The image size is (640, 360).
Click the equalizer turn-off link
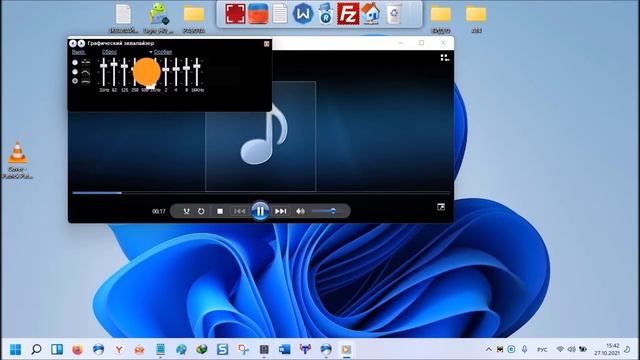point(79,52)
